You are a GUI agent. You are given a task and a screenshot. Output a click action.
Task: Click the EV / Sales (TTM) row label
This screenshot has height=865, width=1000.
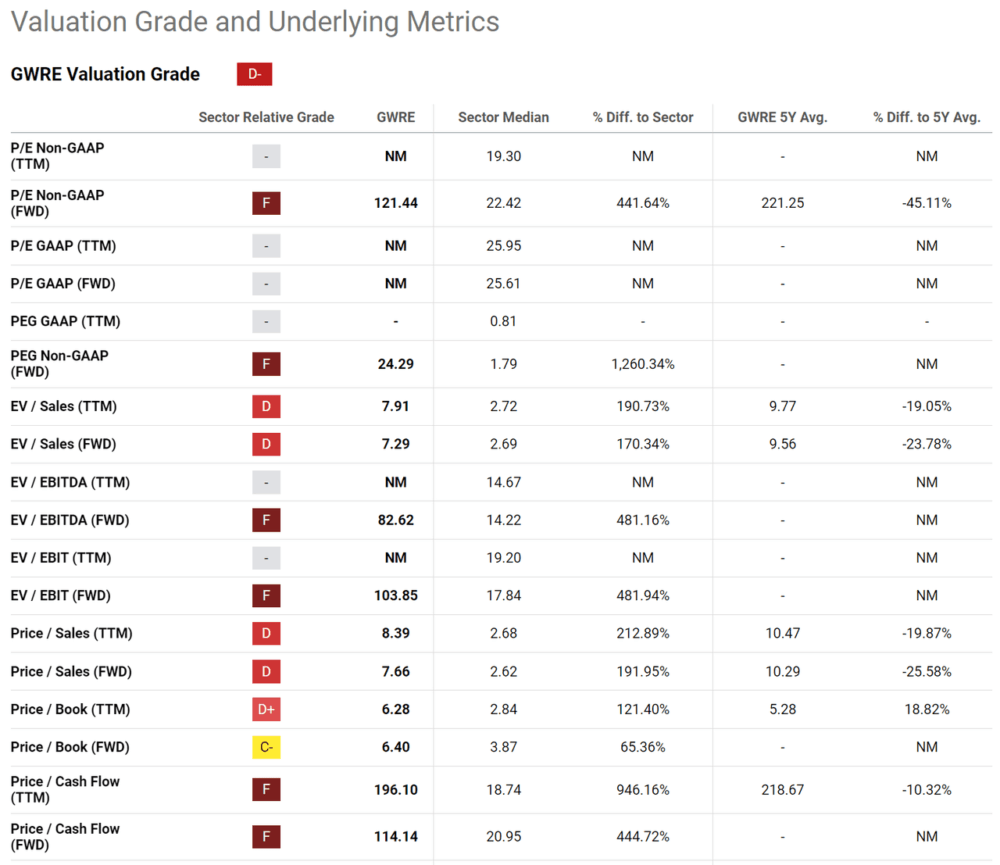tap(64, 406)
